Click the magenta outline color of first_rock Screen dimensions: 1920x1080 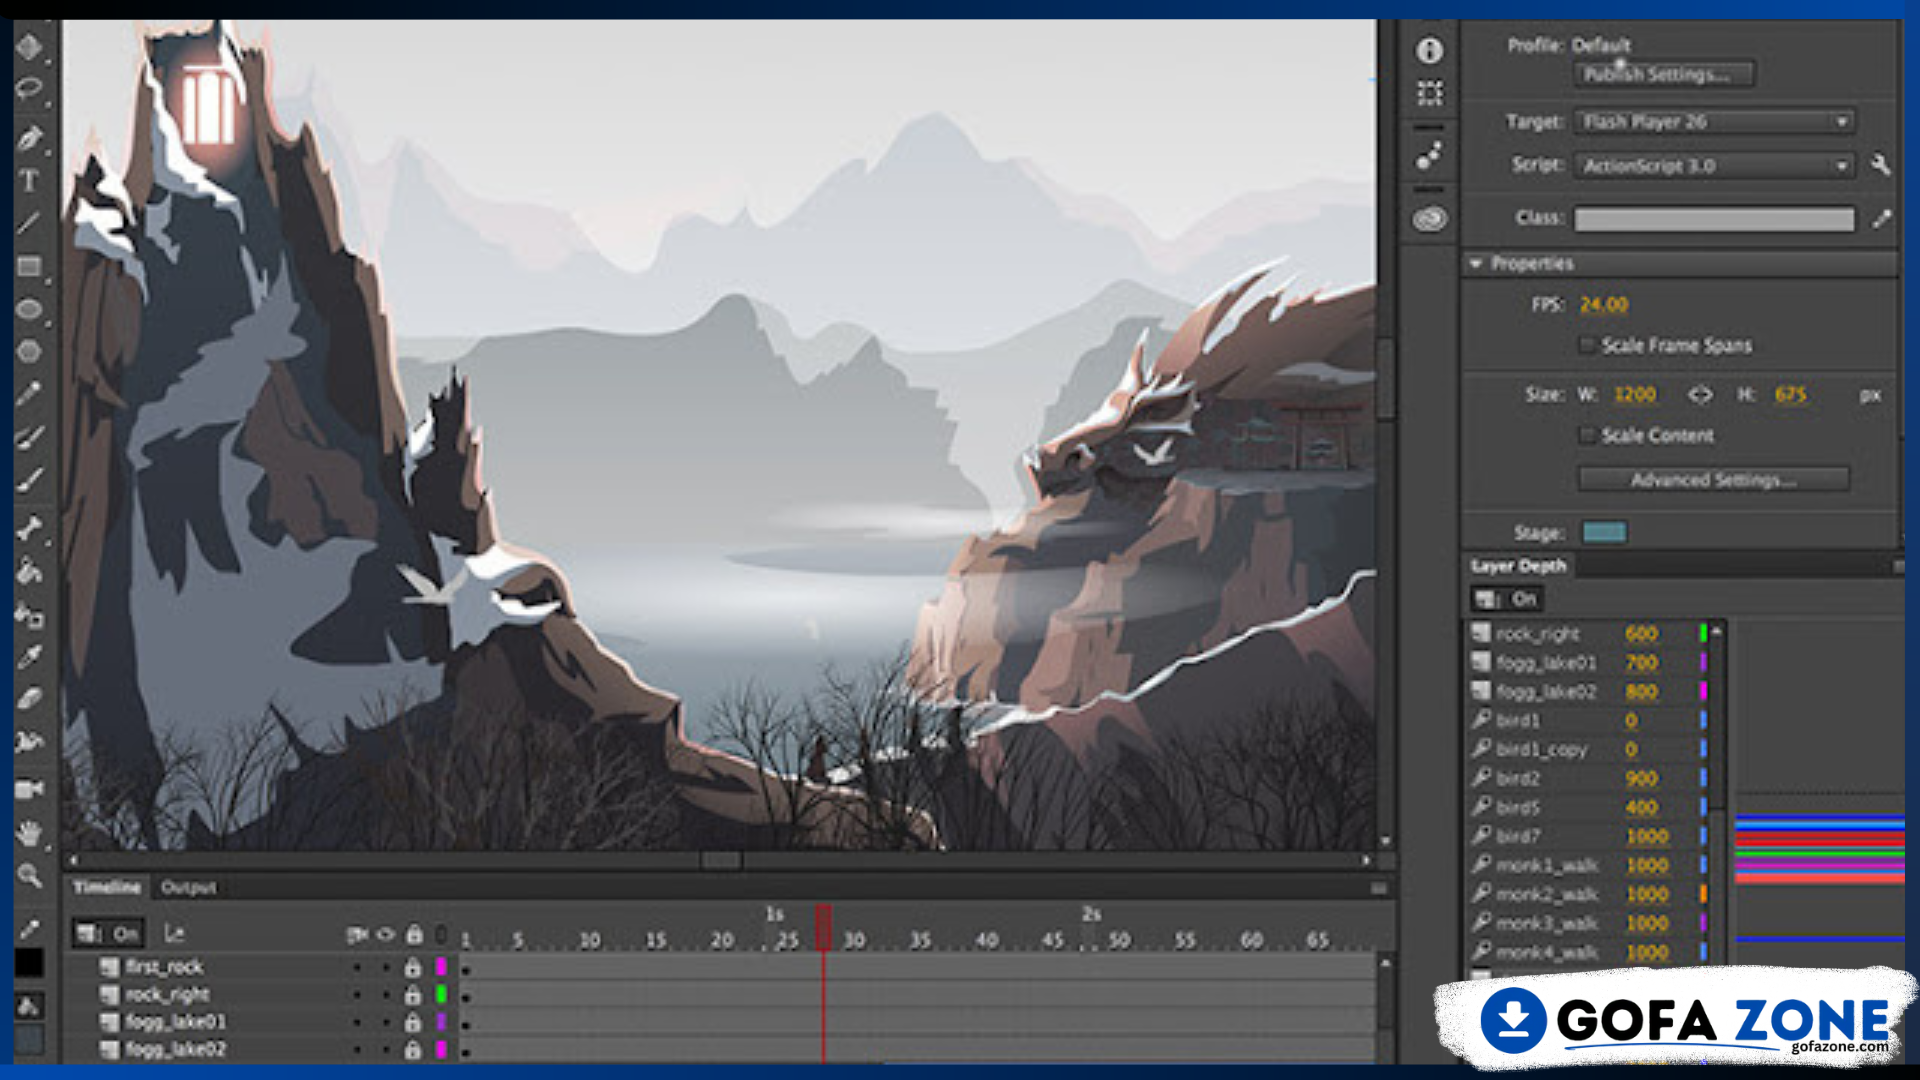click(x=440, y=967)
